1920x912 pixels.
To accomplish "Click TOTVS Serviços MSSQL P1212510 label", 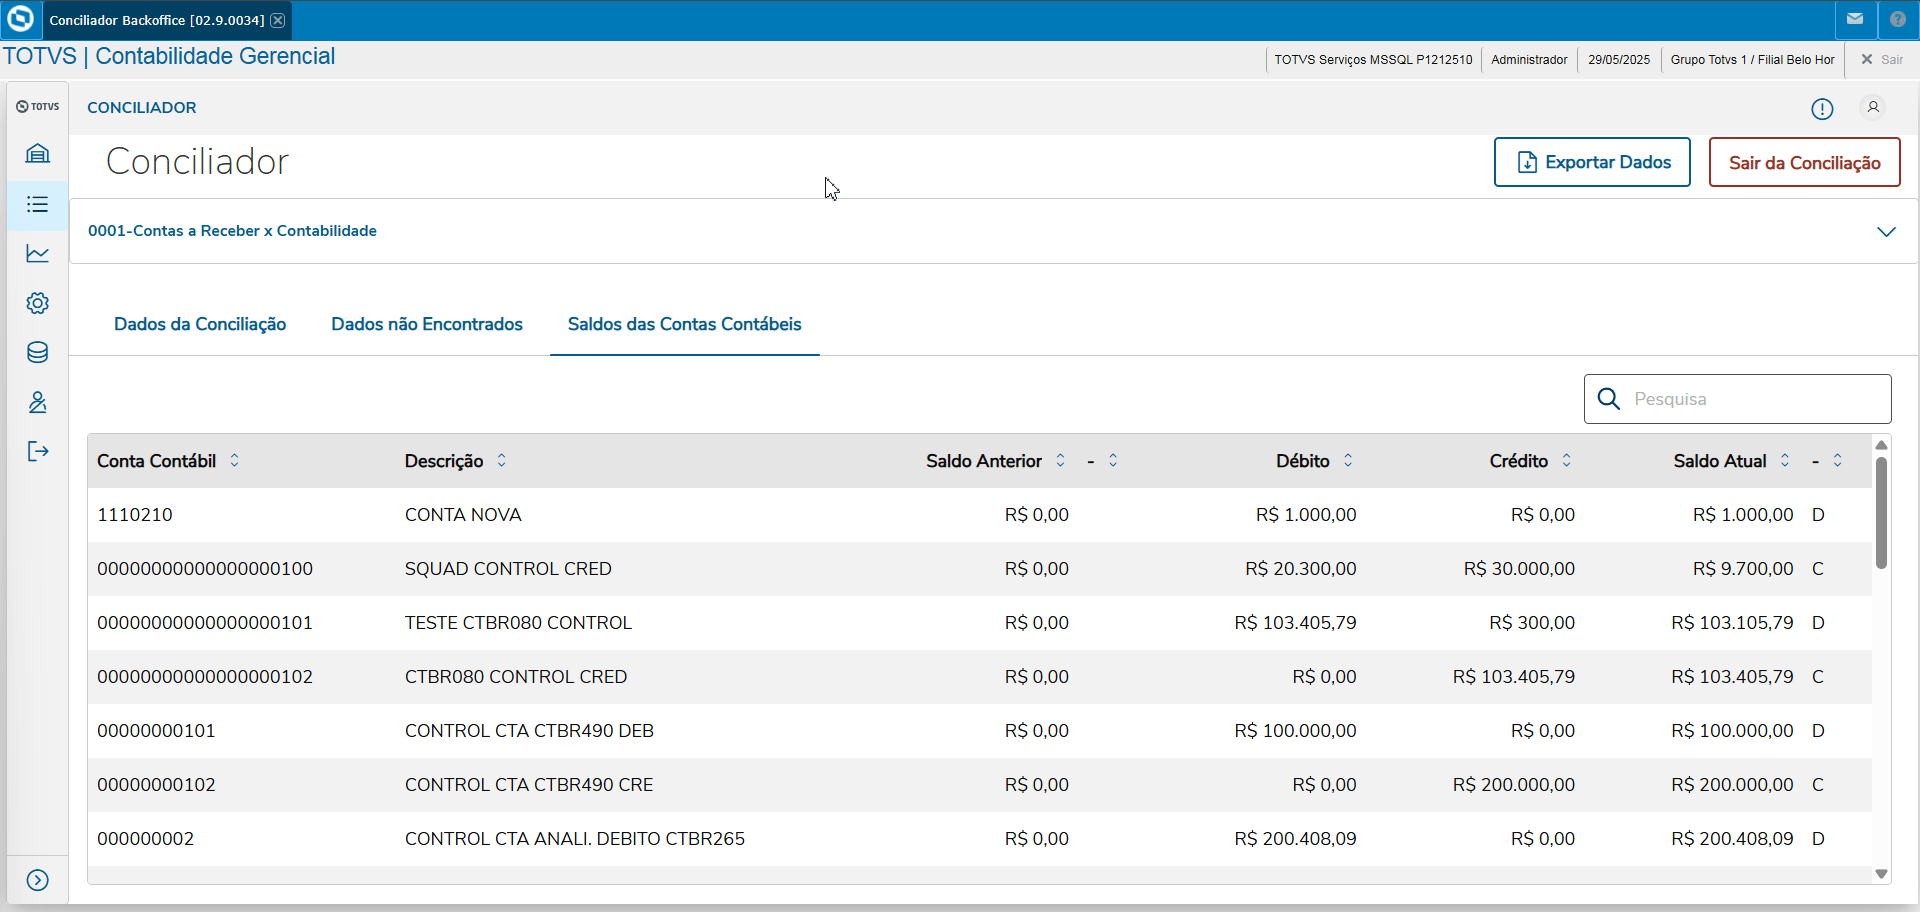I will click(x=1373, y=60).
